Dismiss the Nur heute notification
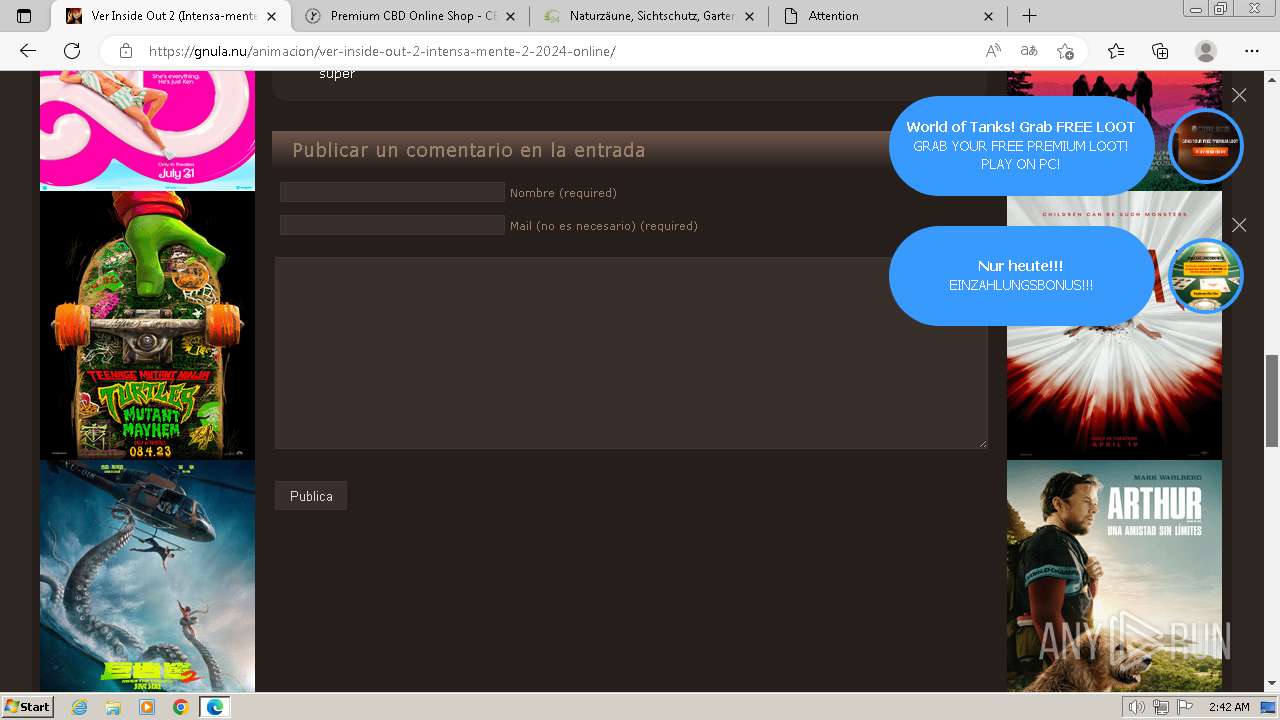Viewport: 1280px width, 720px height. pos(1239,225)
